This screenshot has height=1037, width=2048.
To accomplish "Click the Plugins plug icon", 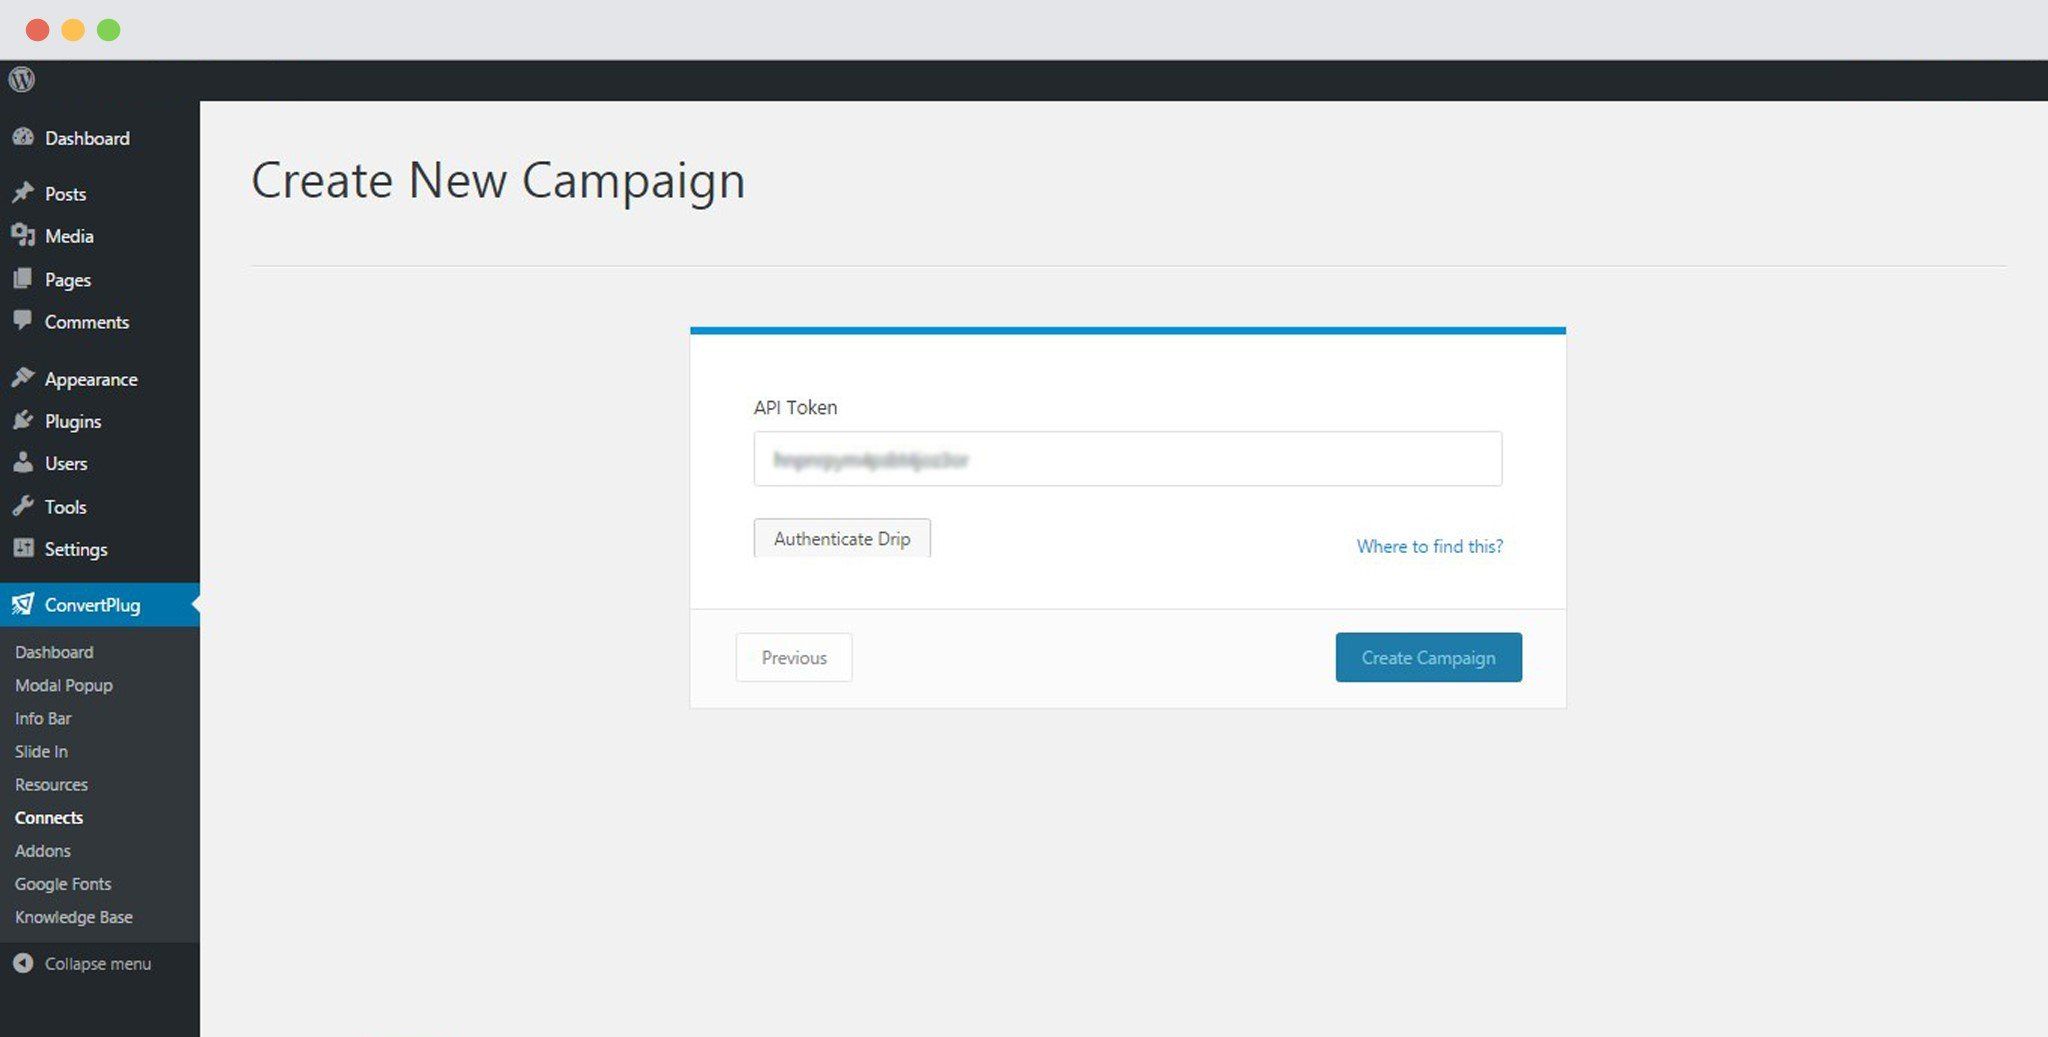I will point(23,420).
